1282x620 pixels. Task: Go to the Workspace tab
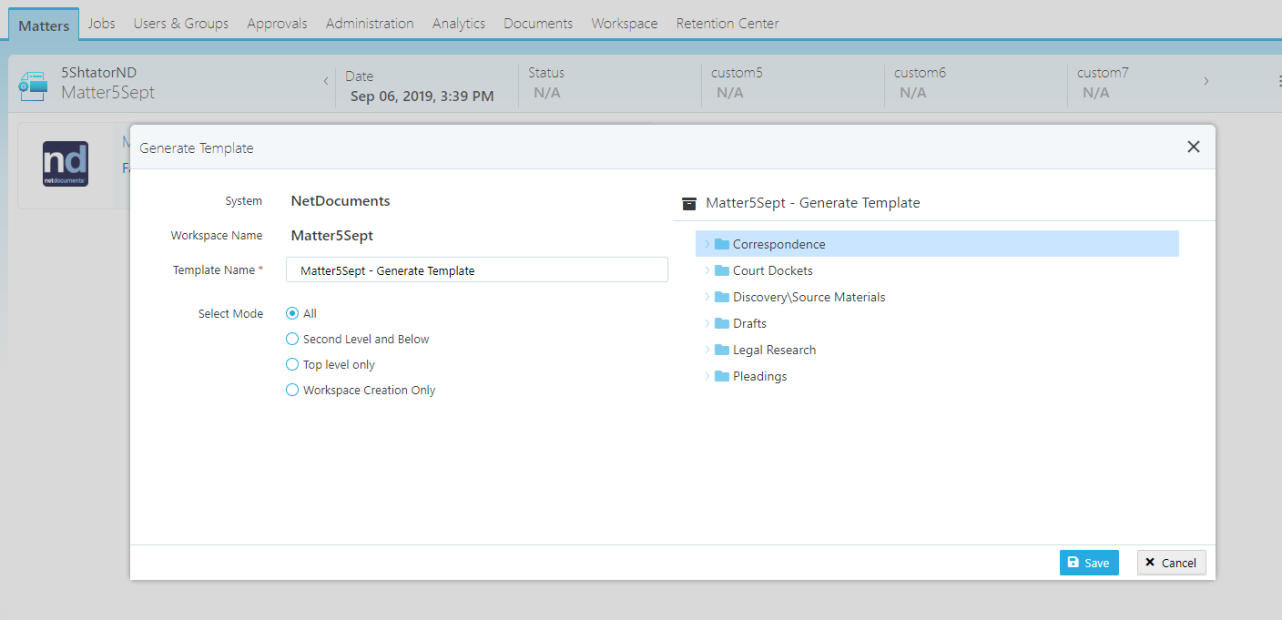pos(625,23)
